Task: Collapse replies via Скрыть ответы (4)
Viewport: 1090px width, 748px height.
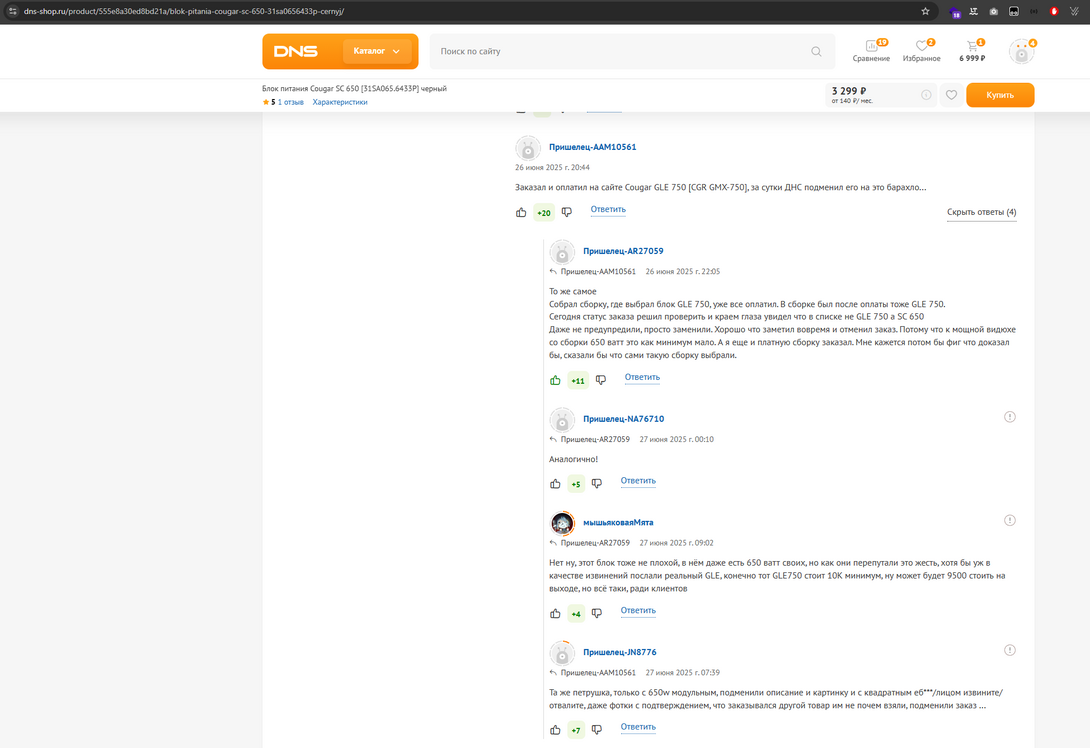Action: coord(981,212)
